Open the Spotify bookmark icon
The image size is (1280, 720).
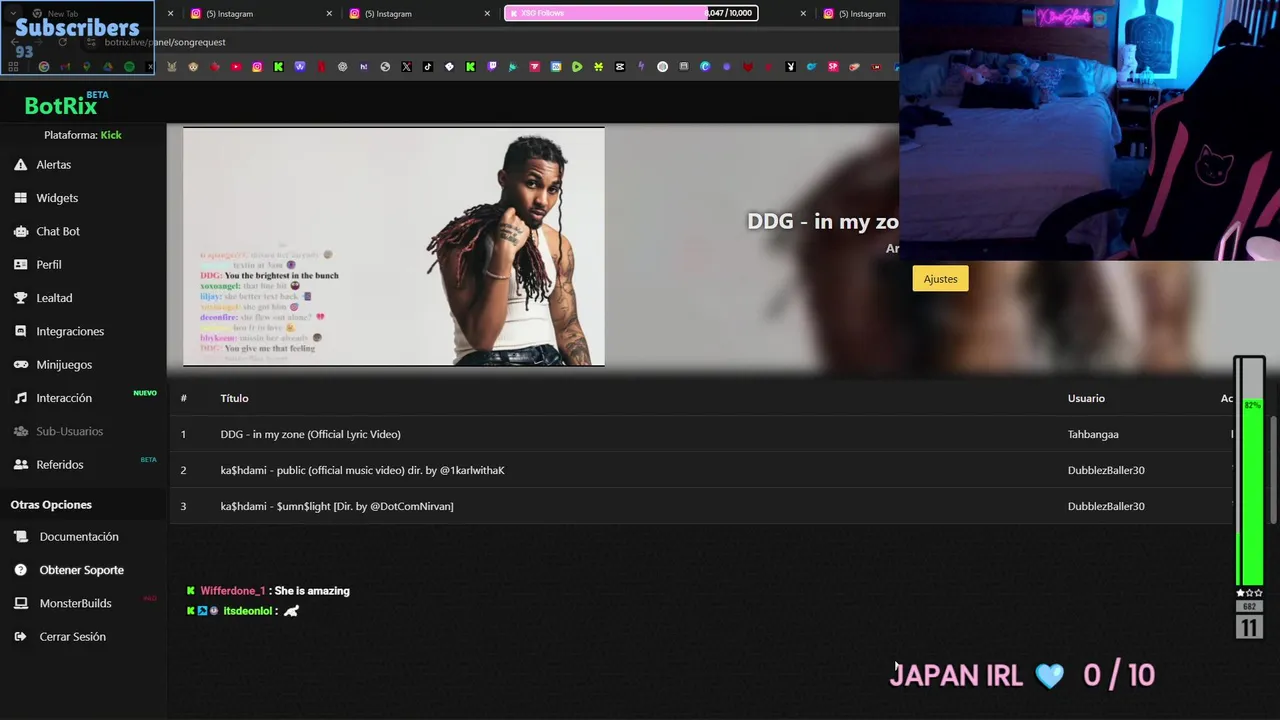129,67
